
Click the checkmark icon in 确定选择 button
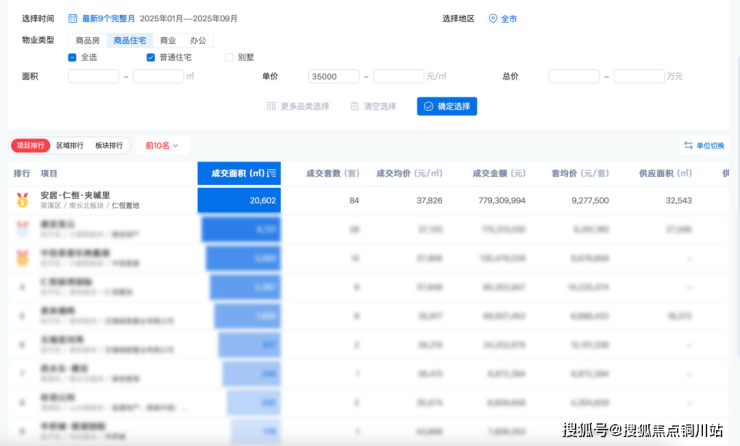pyautogui.click(x=428, y=106)
